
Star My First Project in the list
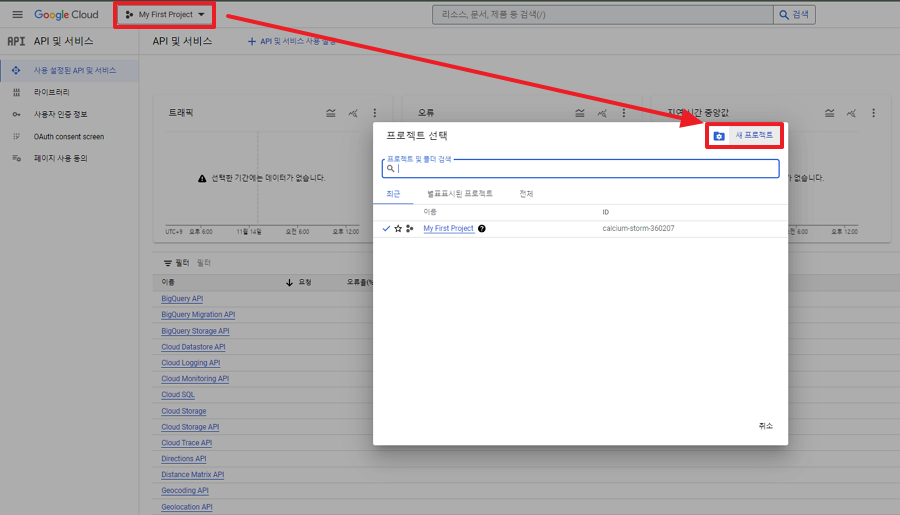(398, 229)
